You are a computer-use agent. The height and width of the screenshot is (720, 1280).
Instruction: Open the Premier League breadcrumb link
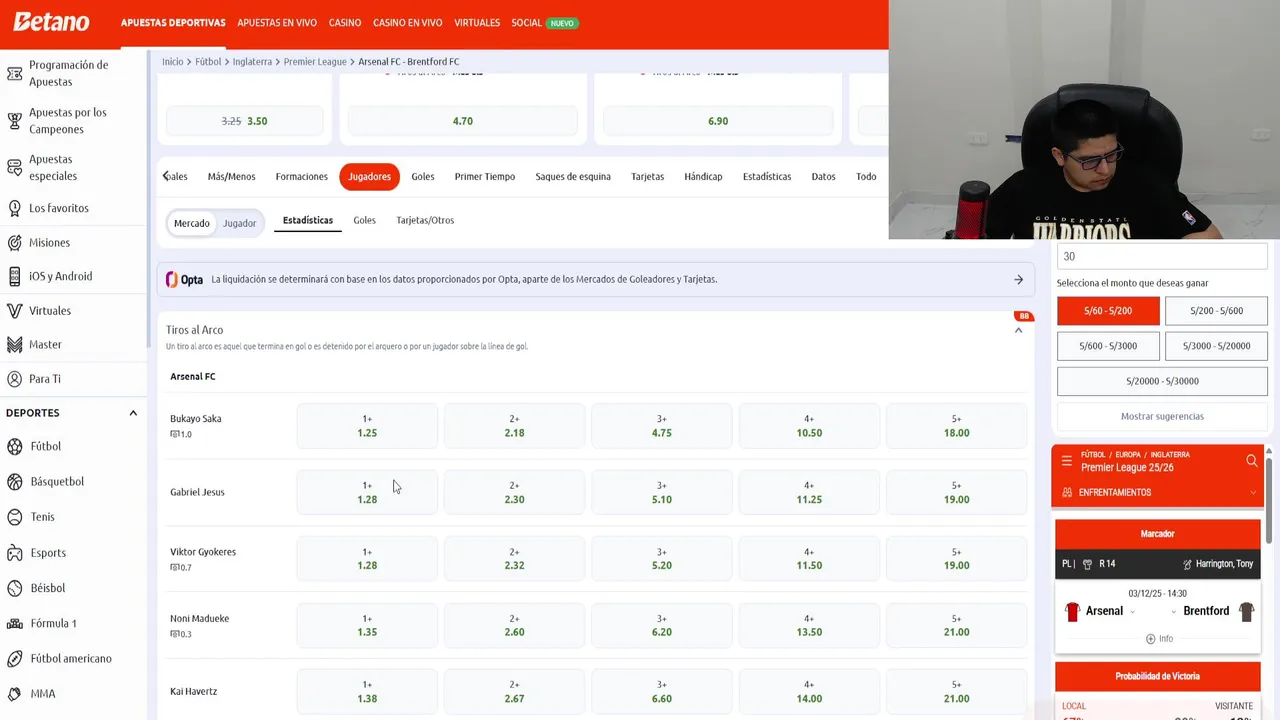tap(315, 62)
